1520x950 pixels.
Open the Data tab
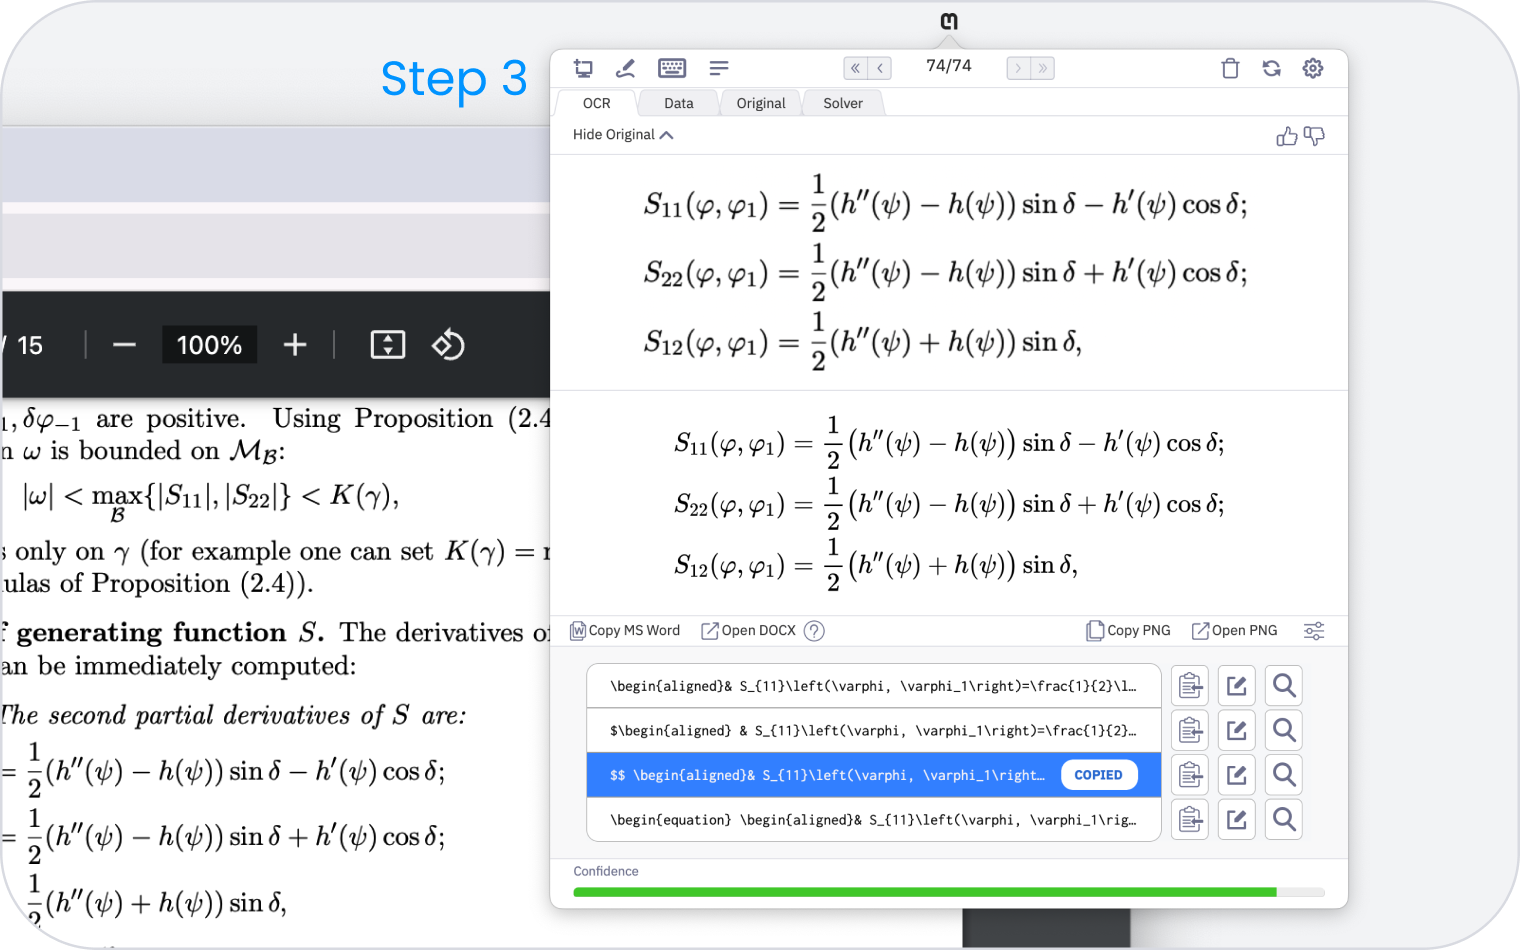[x=678, y=102]
